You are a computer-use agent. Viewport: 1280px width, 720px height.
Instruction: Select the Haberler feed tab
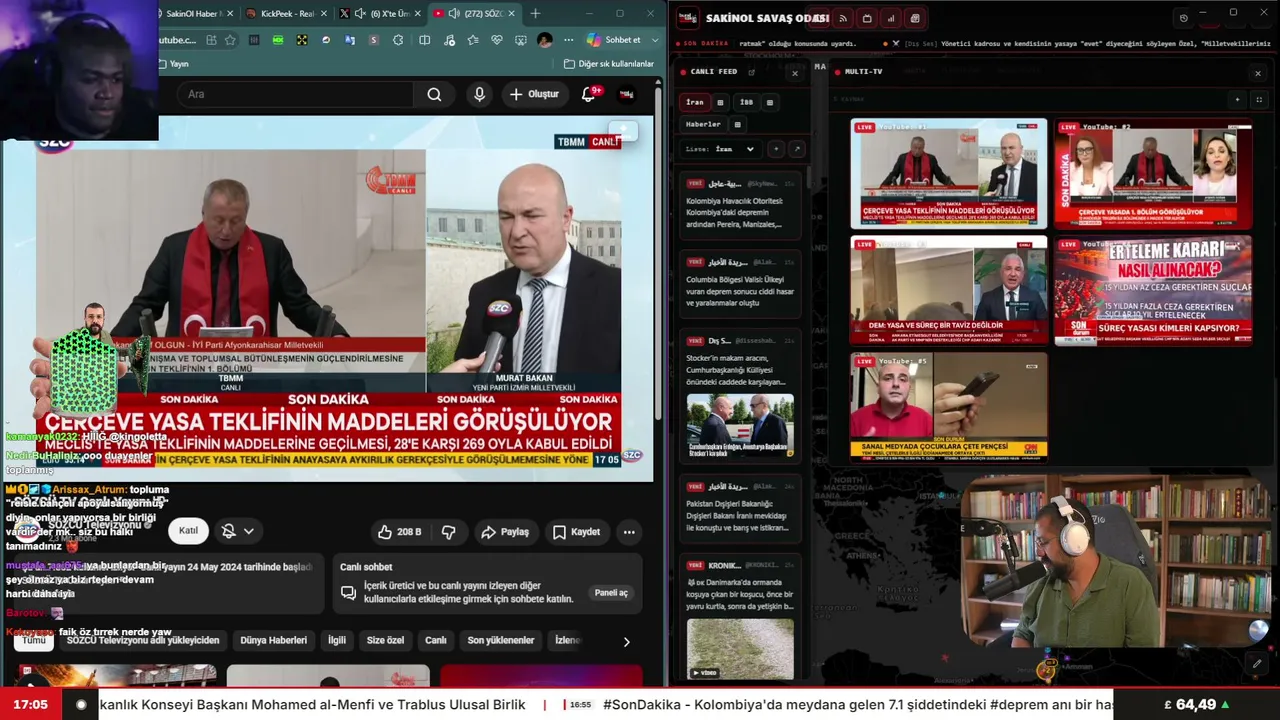(x=703, y=124)
